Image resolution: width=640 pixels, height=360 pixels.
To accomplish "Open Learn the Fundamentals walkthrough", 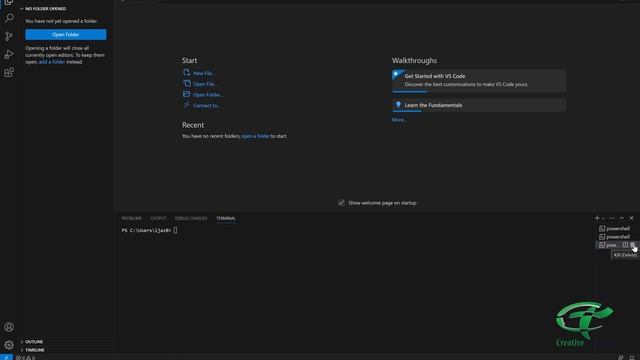I will pos(479,105).
